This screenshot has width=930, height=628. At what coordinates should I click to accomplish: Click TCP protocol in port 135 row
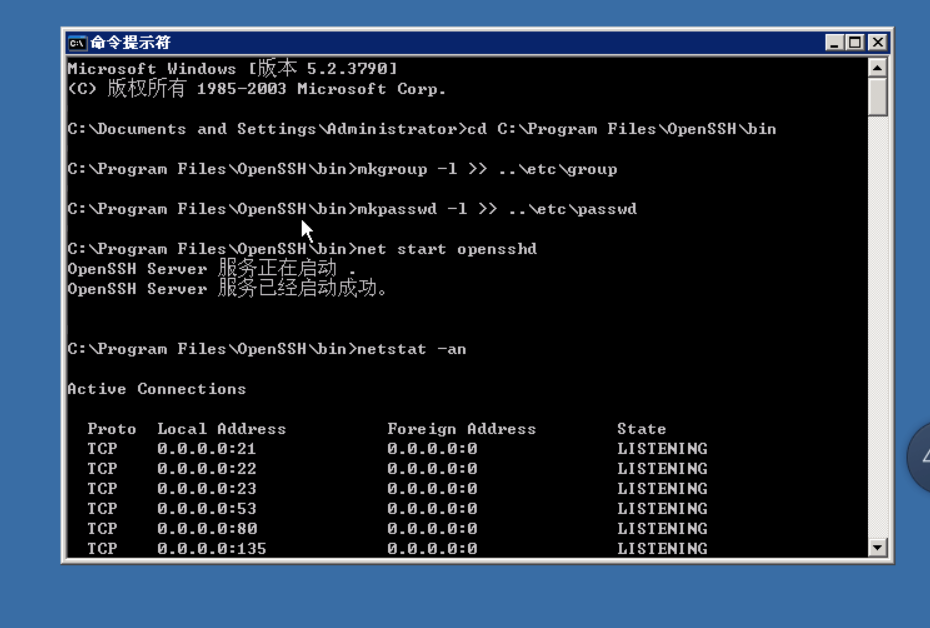[x=102, y=549]
